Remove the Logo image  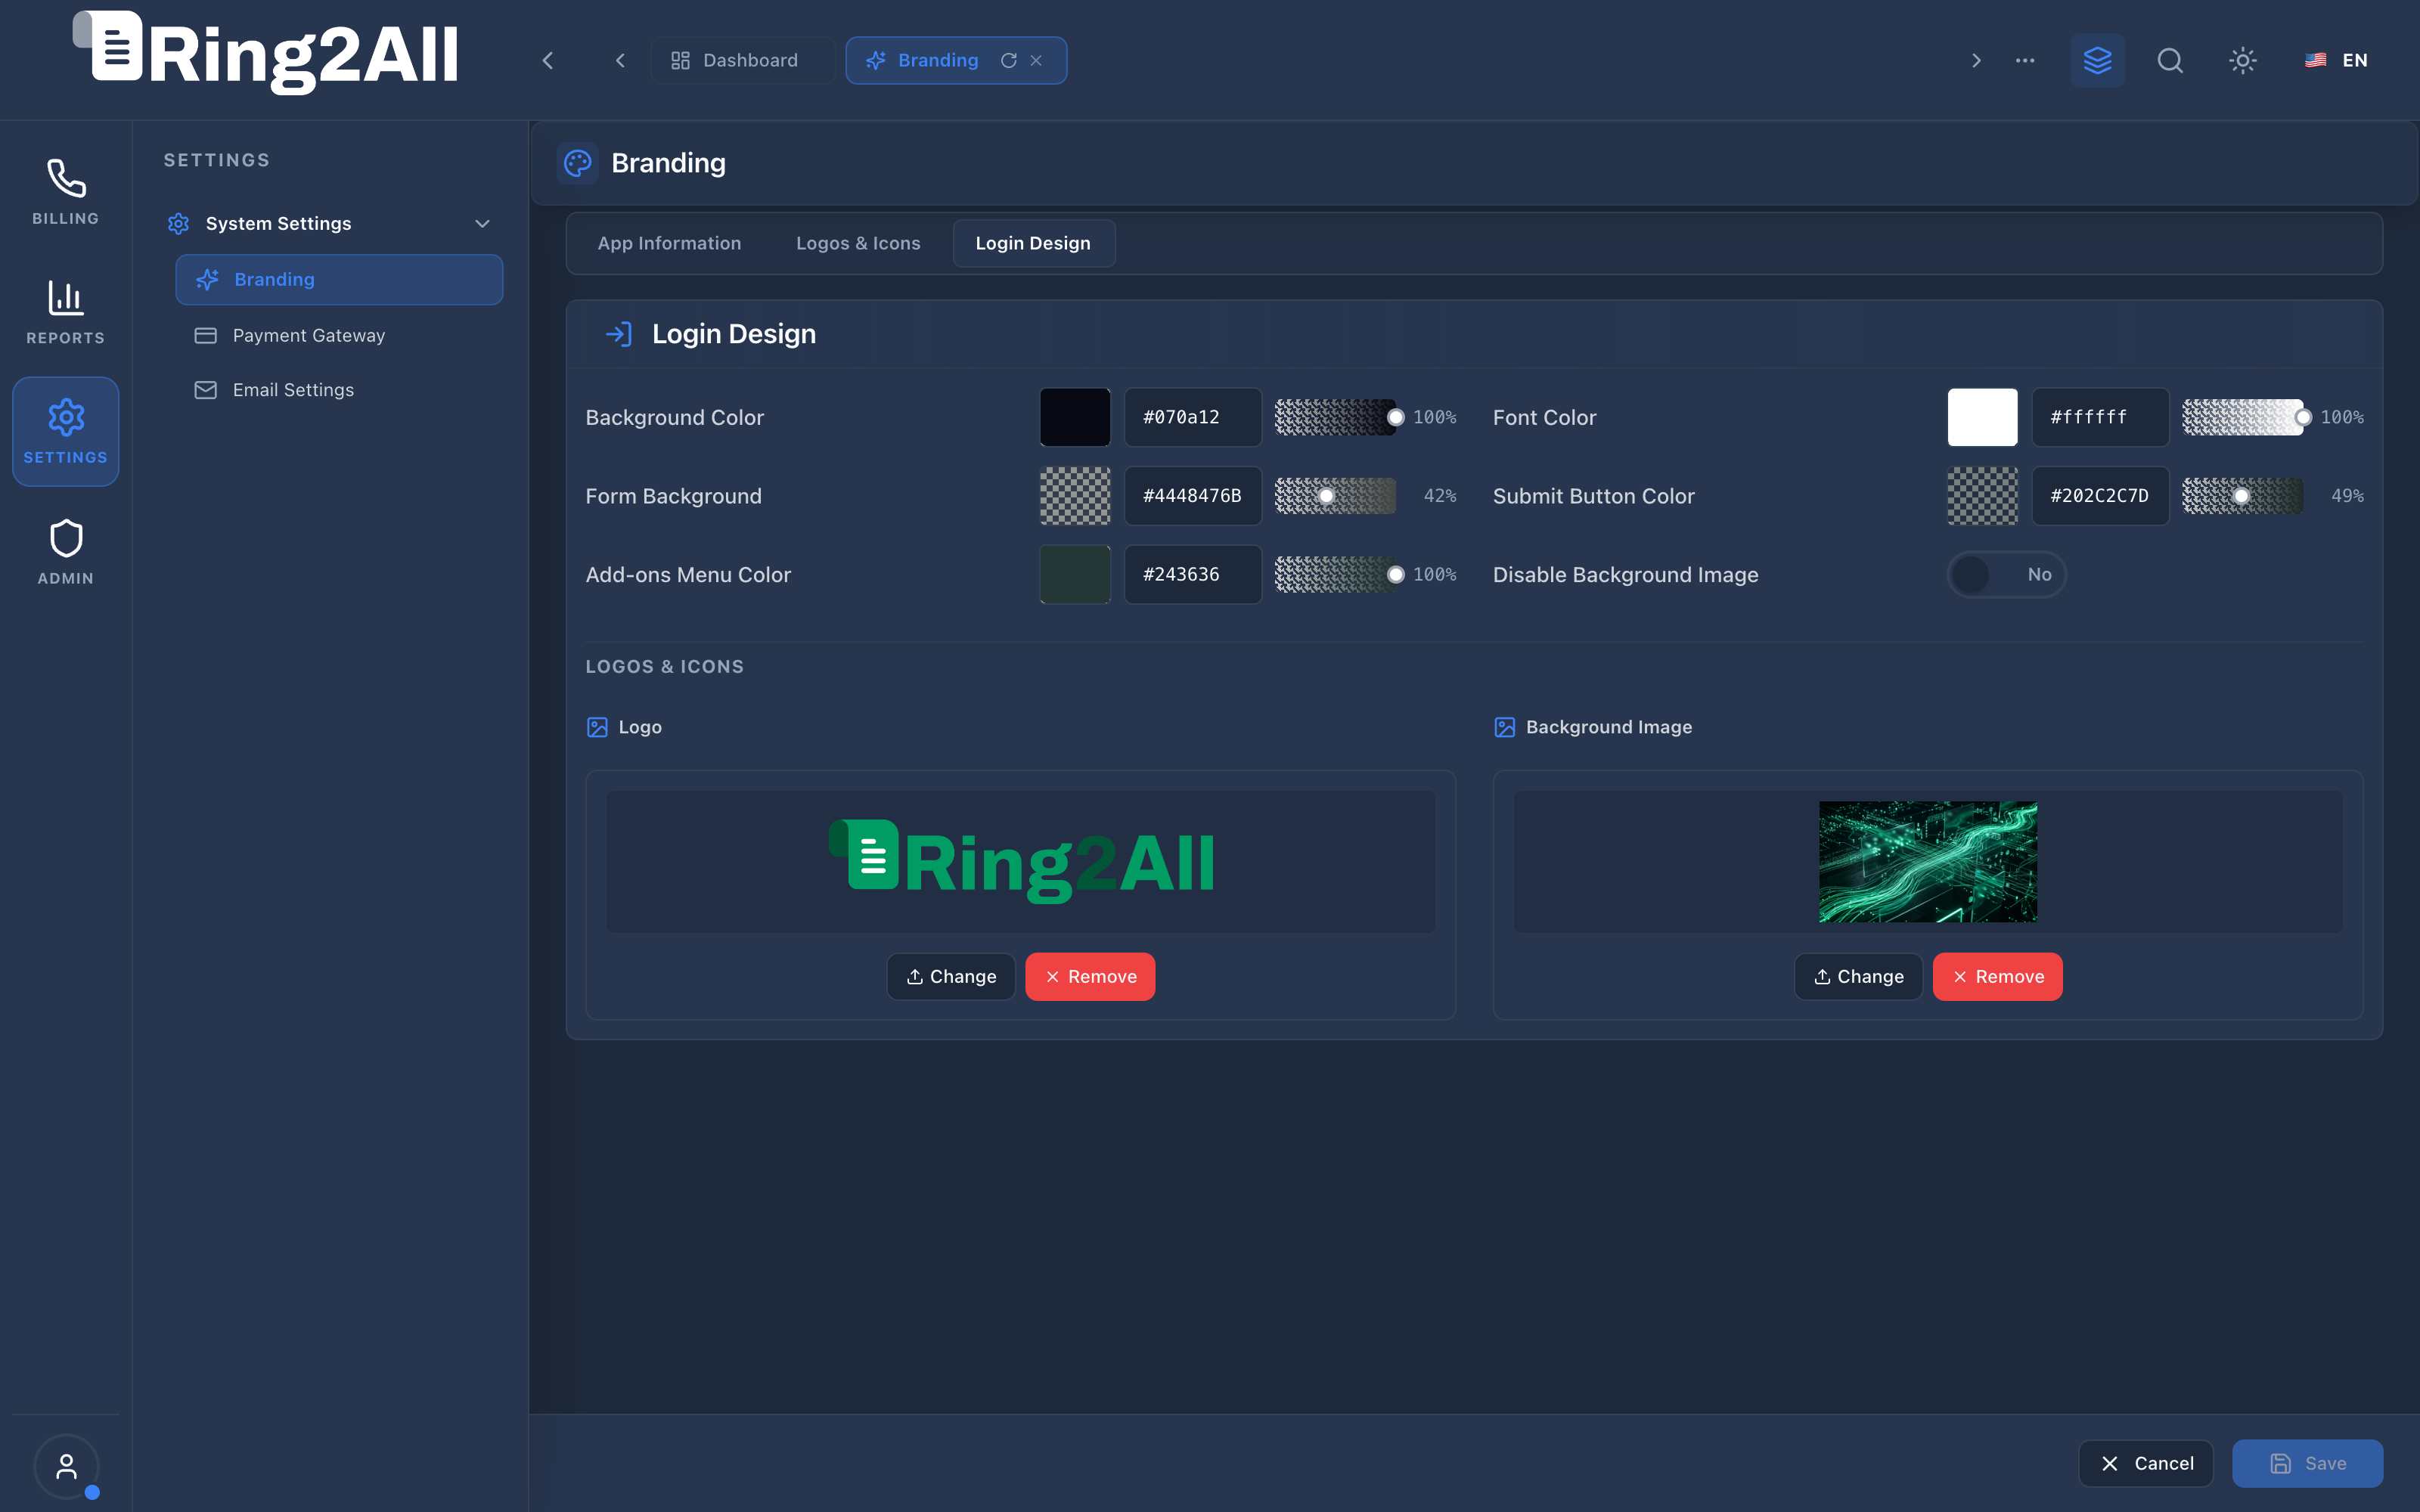coord(1090,976)
